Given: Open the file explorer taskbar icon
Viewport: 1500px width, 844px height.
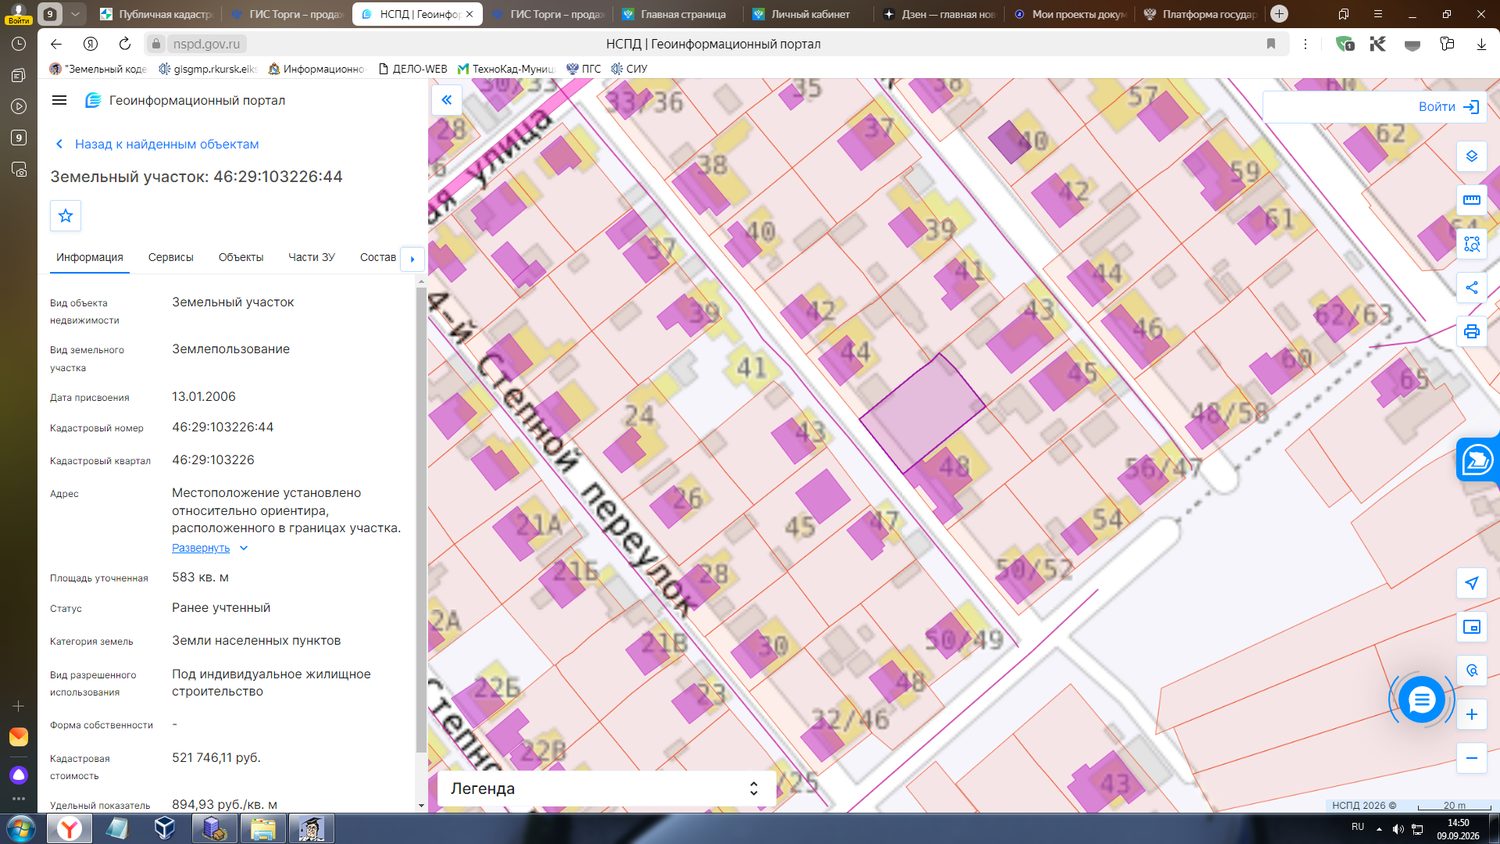Looking at the screenshot, I should 263,829.
